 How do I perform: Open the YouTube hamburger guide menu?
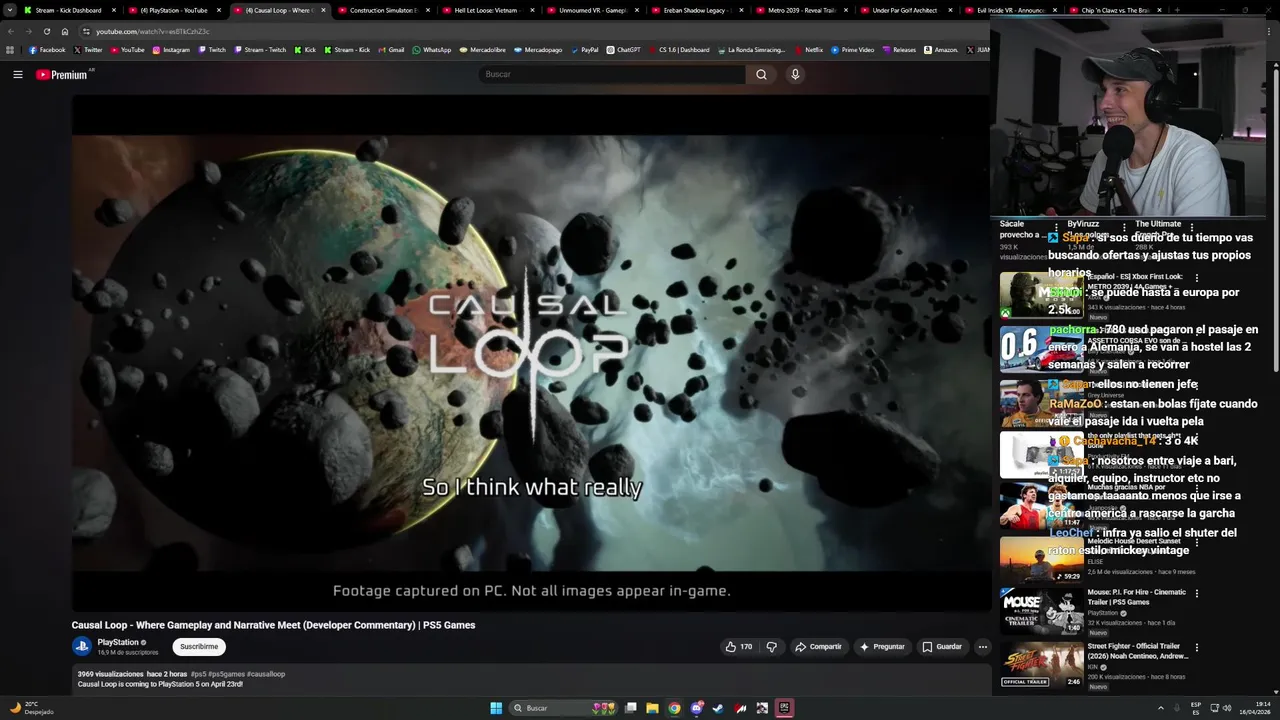pos(18,74)
